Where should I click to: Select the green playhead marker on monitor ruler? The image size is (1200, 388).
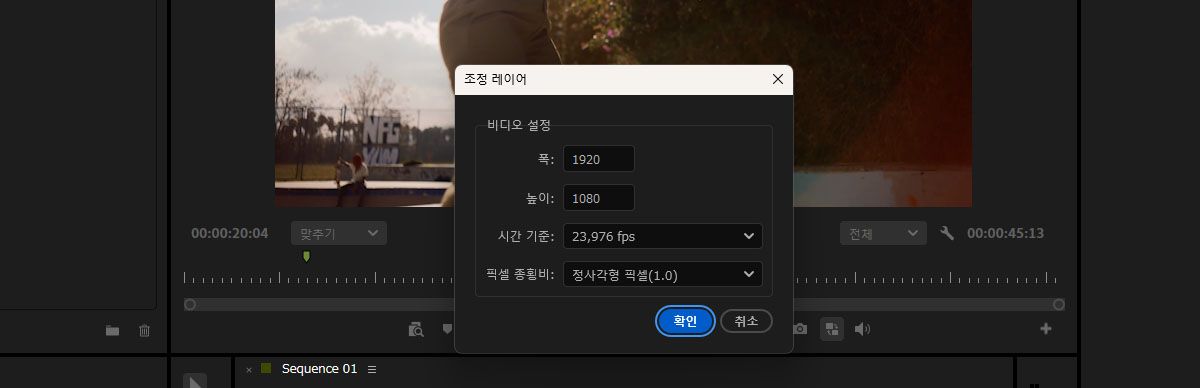[x=306, y=257]
